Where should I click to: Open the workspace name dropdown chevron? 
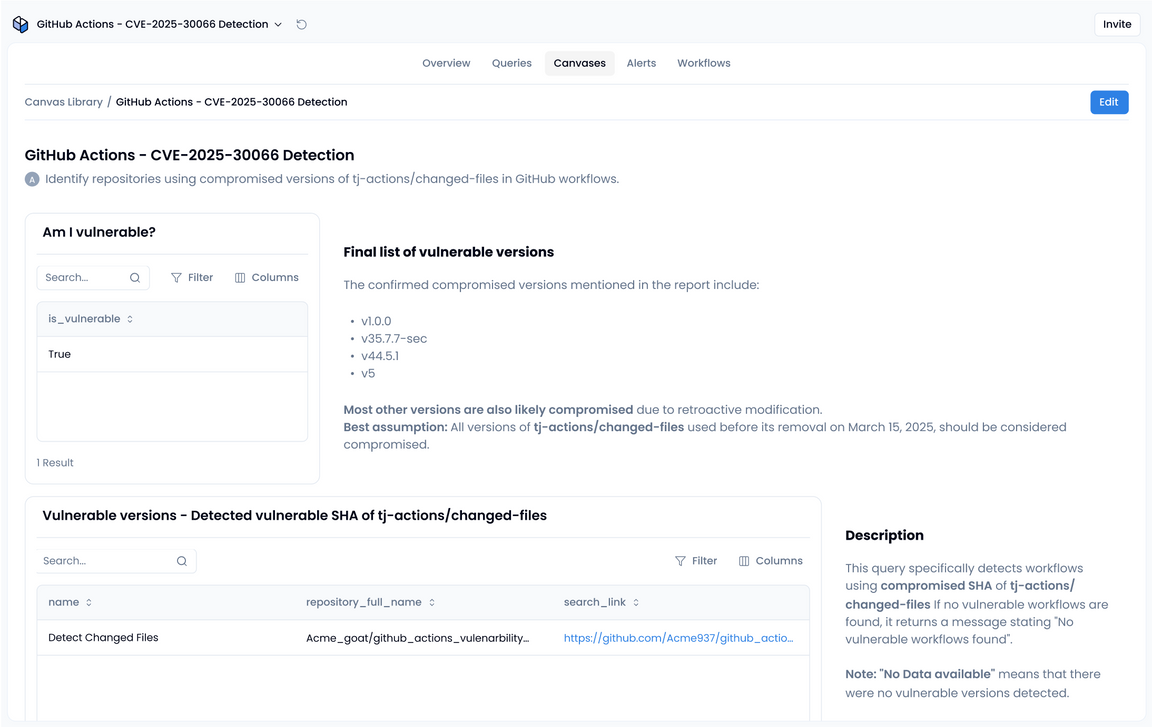coord(278,24)
